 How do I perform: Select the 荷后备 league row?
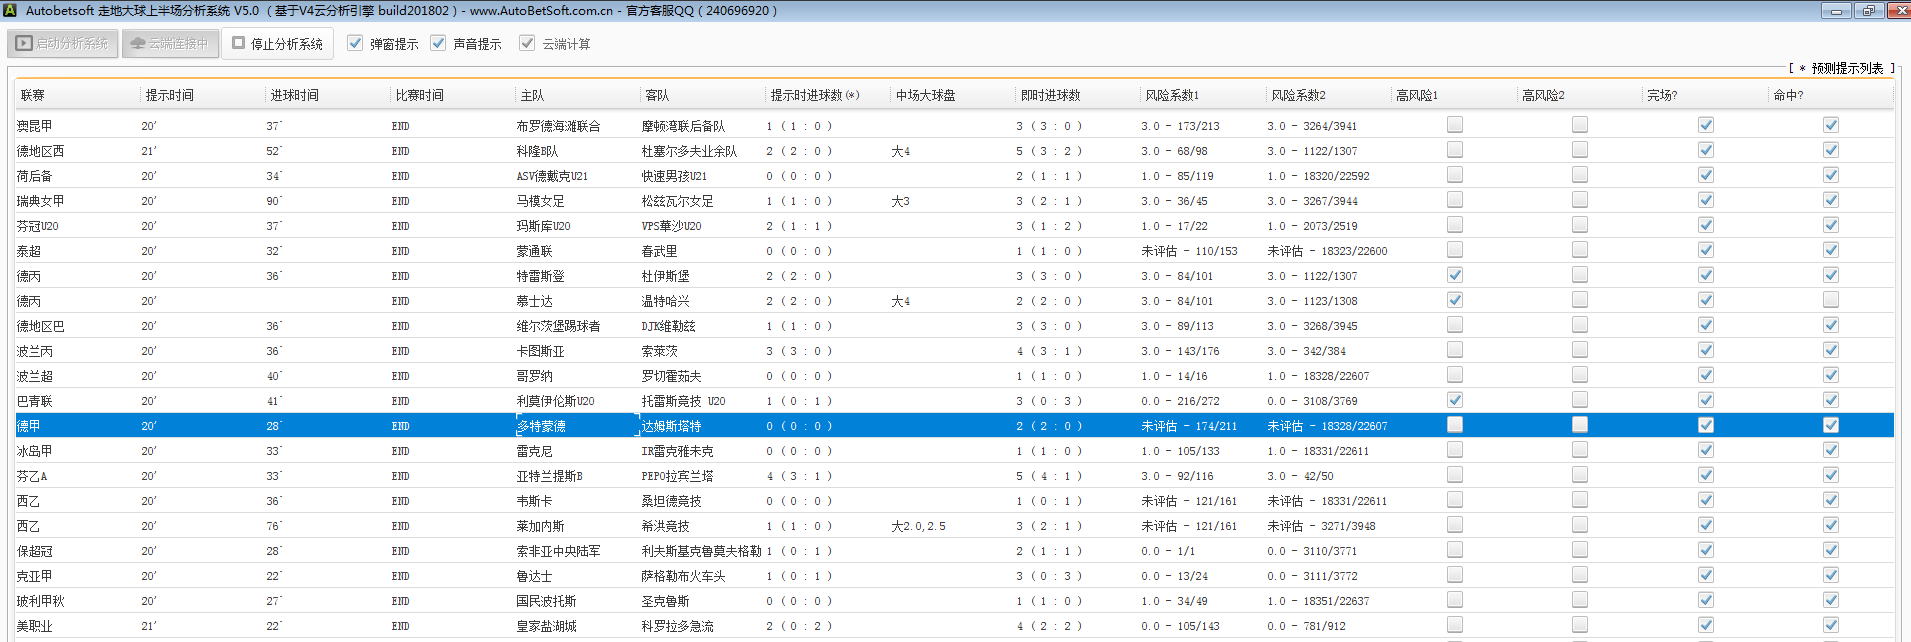pos(35,176)
